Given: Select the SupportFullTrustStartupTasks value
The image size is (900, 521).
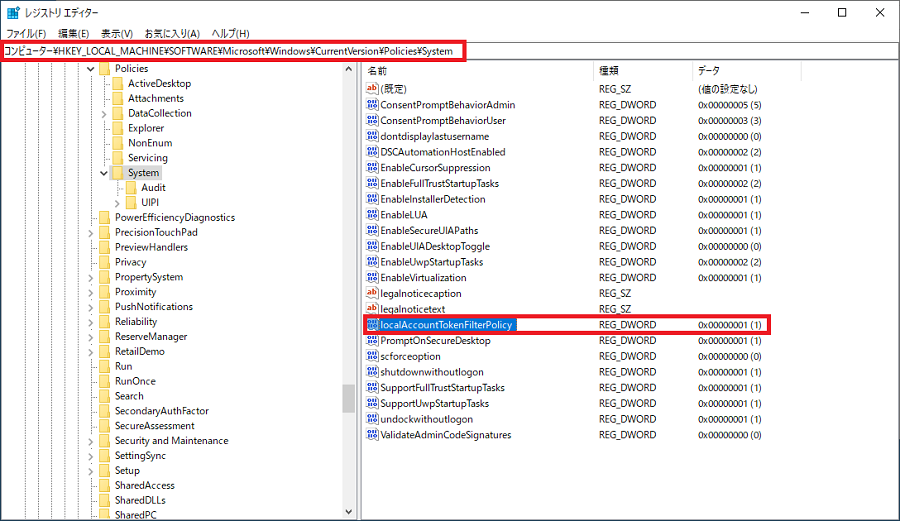Looking at the screenshot, I should [x=442, y=387].
